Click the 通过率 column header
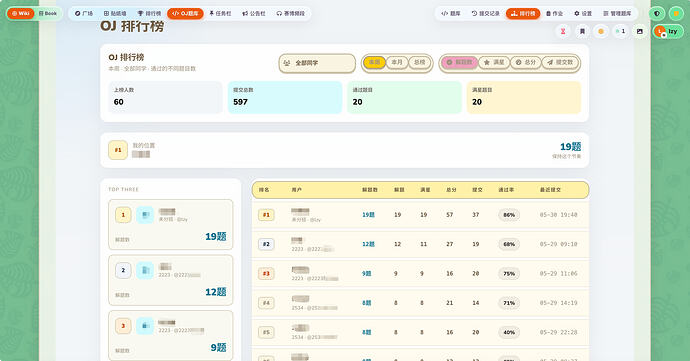Viewport: 690px width, 361px height. (x=506, y=190)
